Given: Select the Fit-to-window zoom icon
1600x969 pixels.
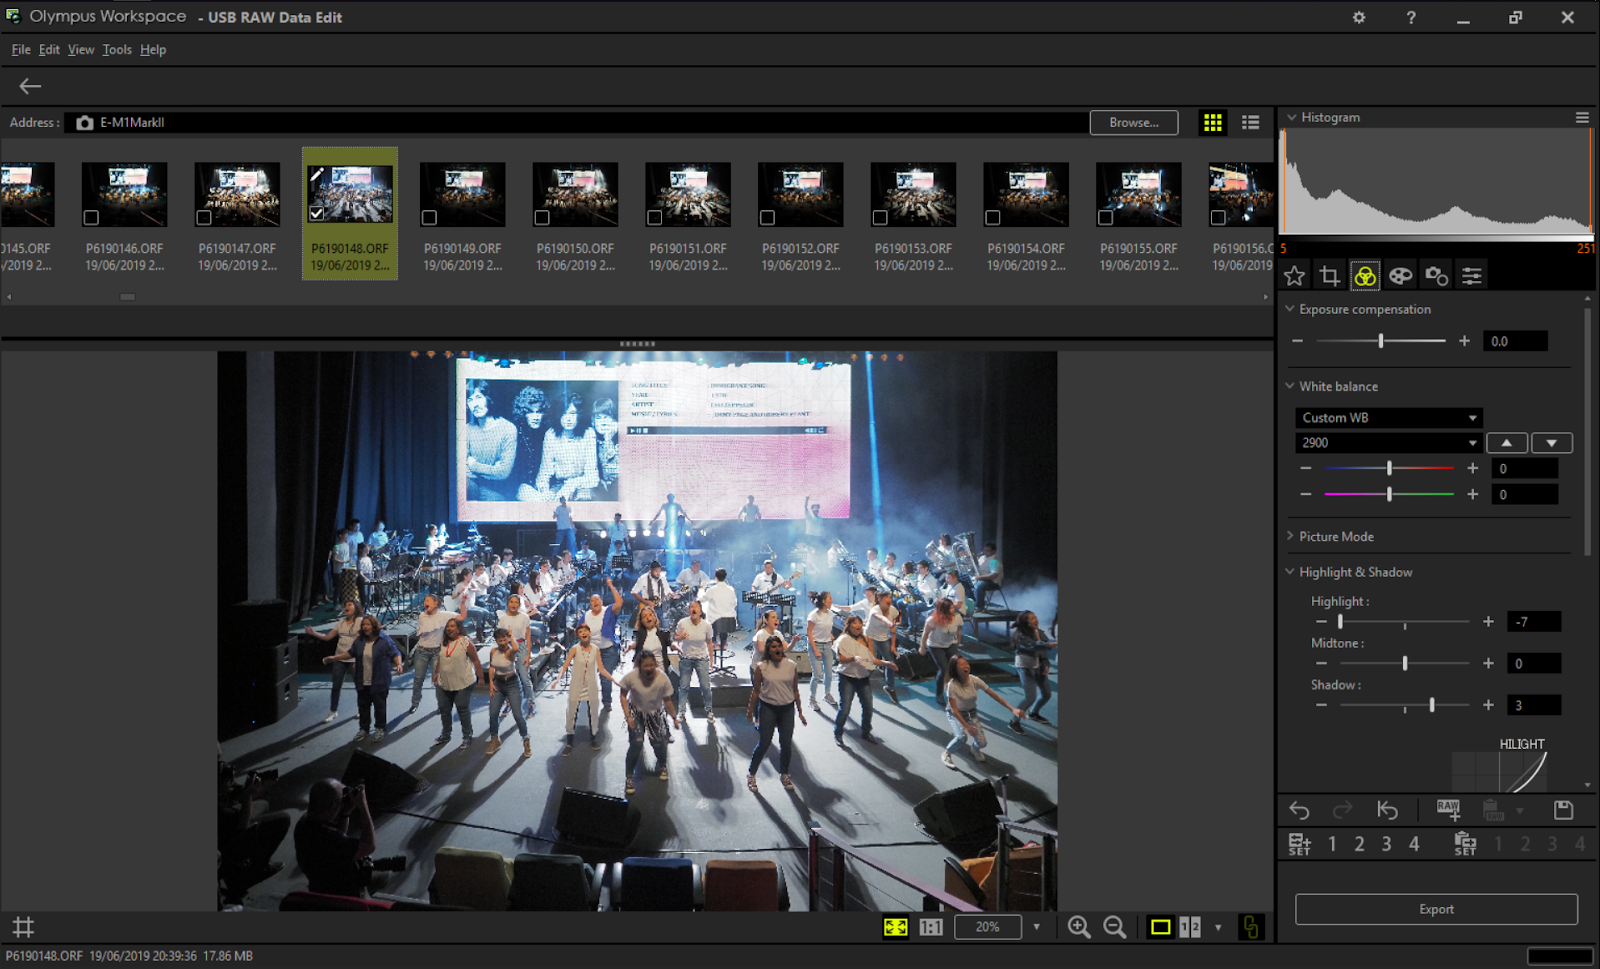Looking at the screenshot, I should pos(896,927).
